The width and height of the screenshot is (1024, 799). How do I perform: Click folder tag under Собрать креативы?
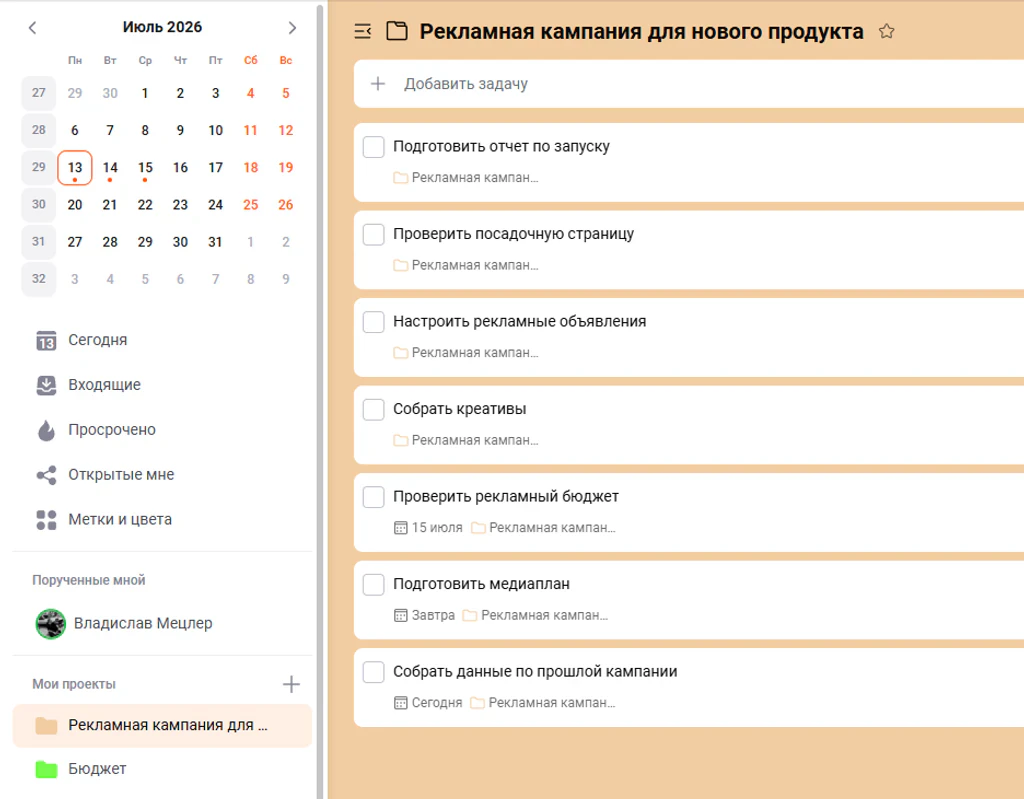coord(466,440)
